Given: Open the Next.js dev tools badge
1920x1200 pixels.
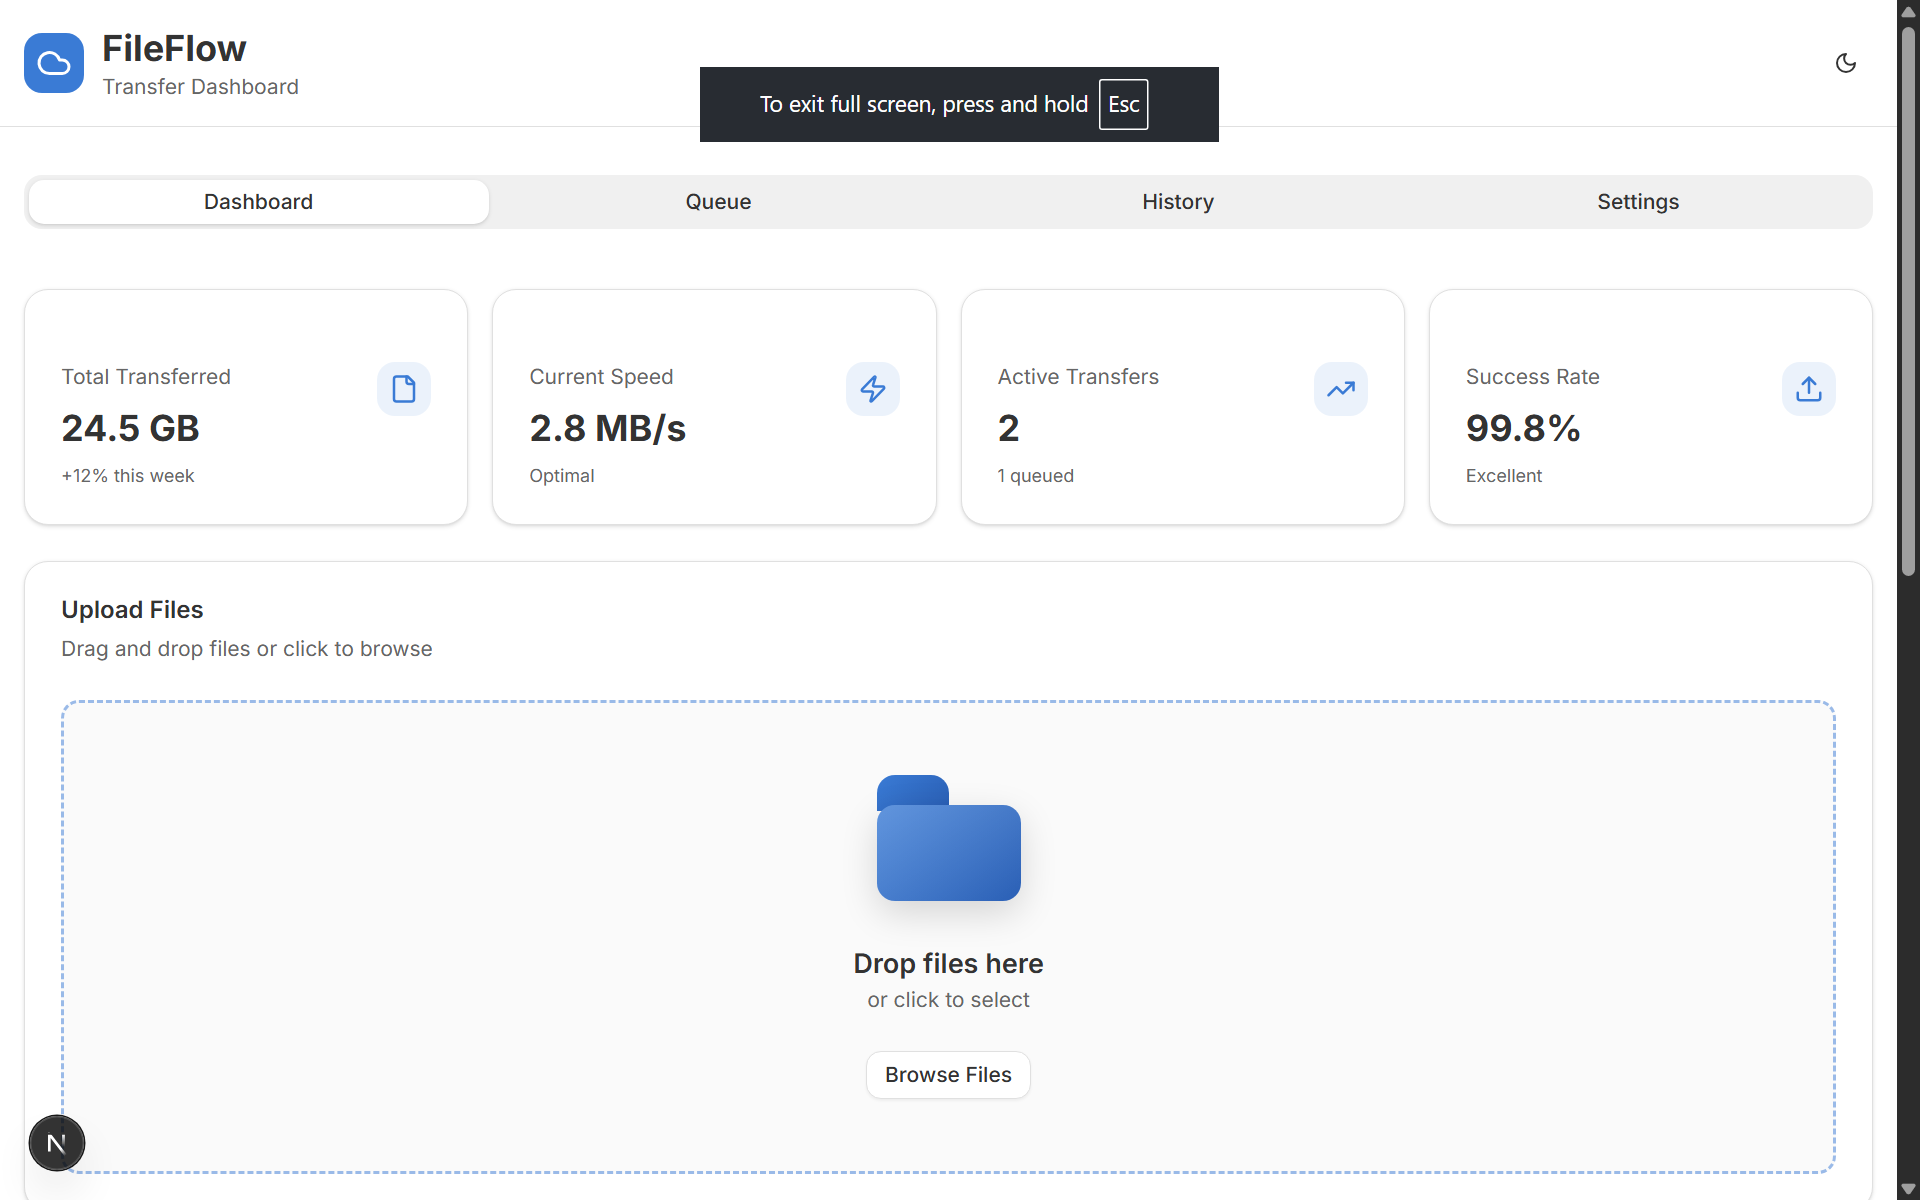Looking at the screenshot, I should click(57, 1143).
